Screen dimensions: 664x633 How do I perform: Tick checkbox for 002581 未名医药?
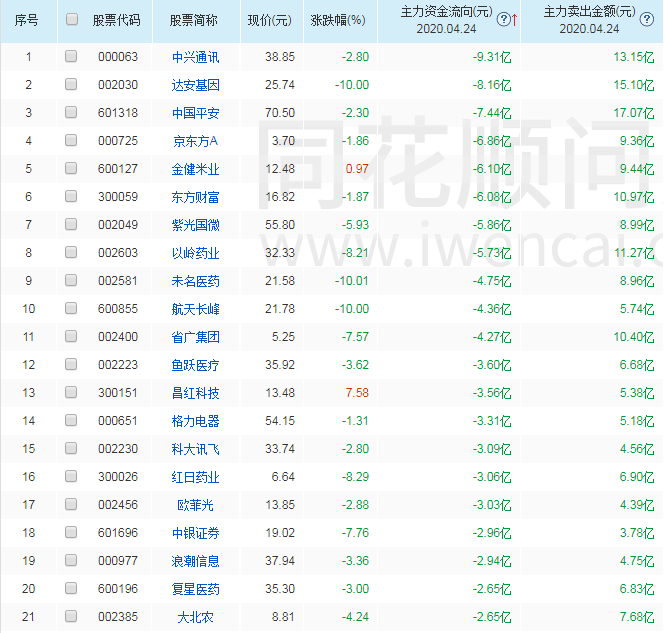pos(71,280)
